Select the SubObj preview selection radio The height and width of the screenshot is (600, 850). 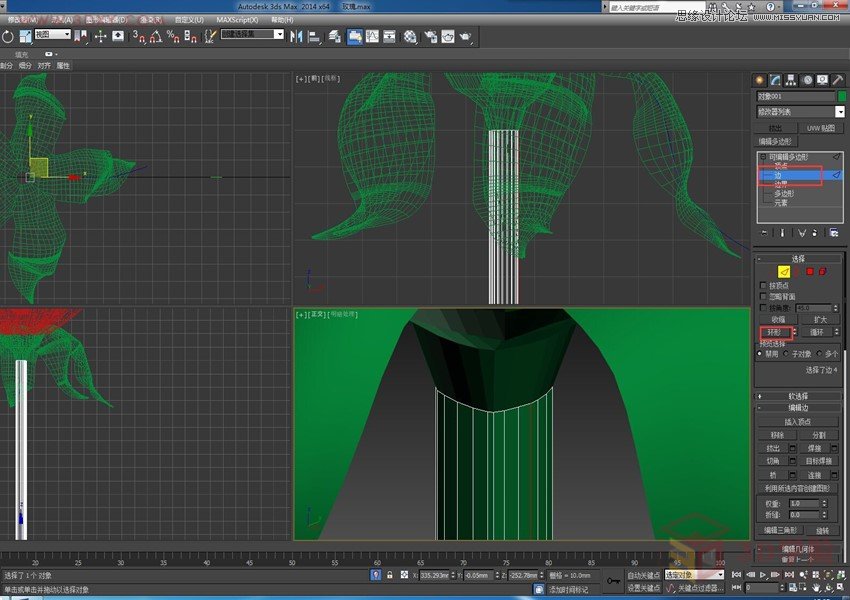coord(785,353)
